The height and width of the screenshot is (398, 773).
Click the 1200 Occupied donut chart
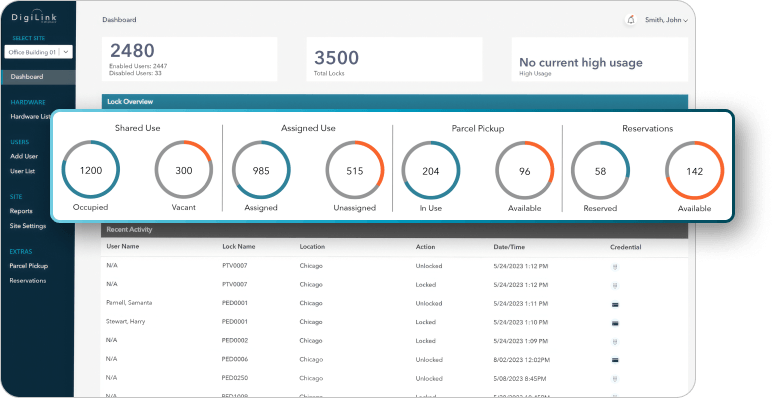(91, 170)
